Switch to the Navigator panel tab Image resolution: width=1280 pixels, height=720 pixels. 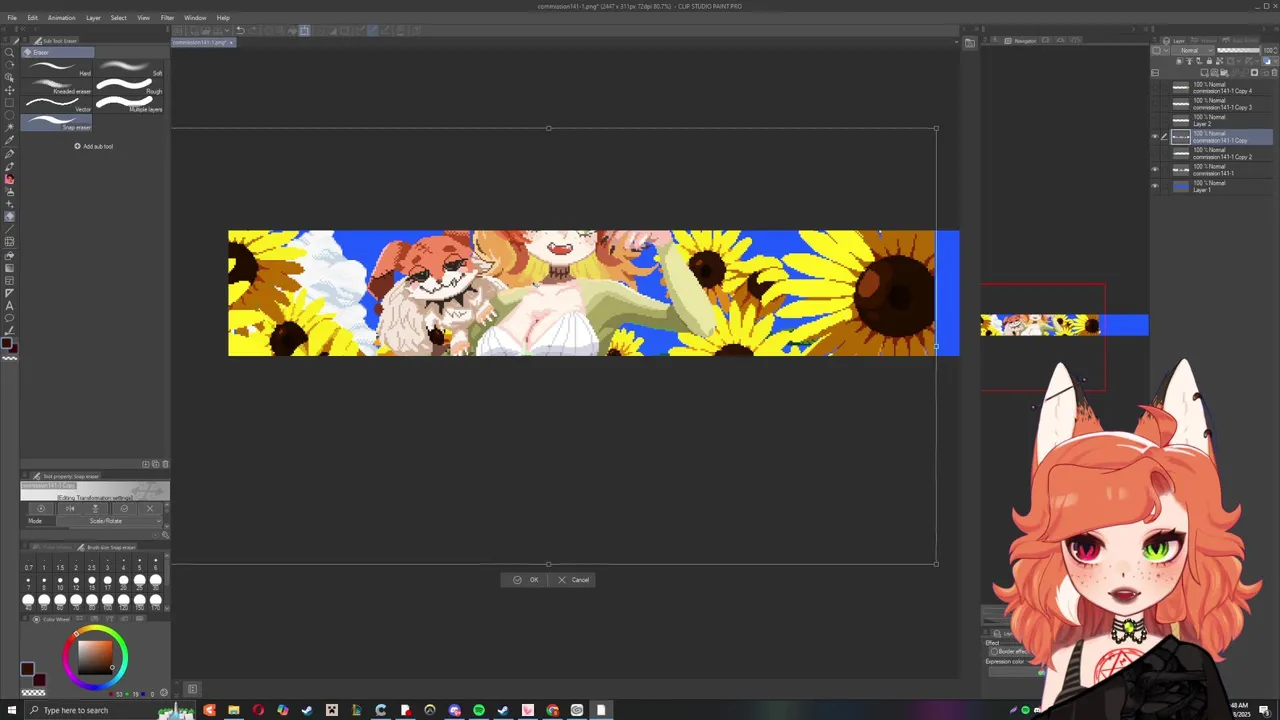[x=1022, y=41]
